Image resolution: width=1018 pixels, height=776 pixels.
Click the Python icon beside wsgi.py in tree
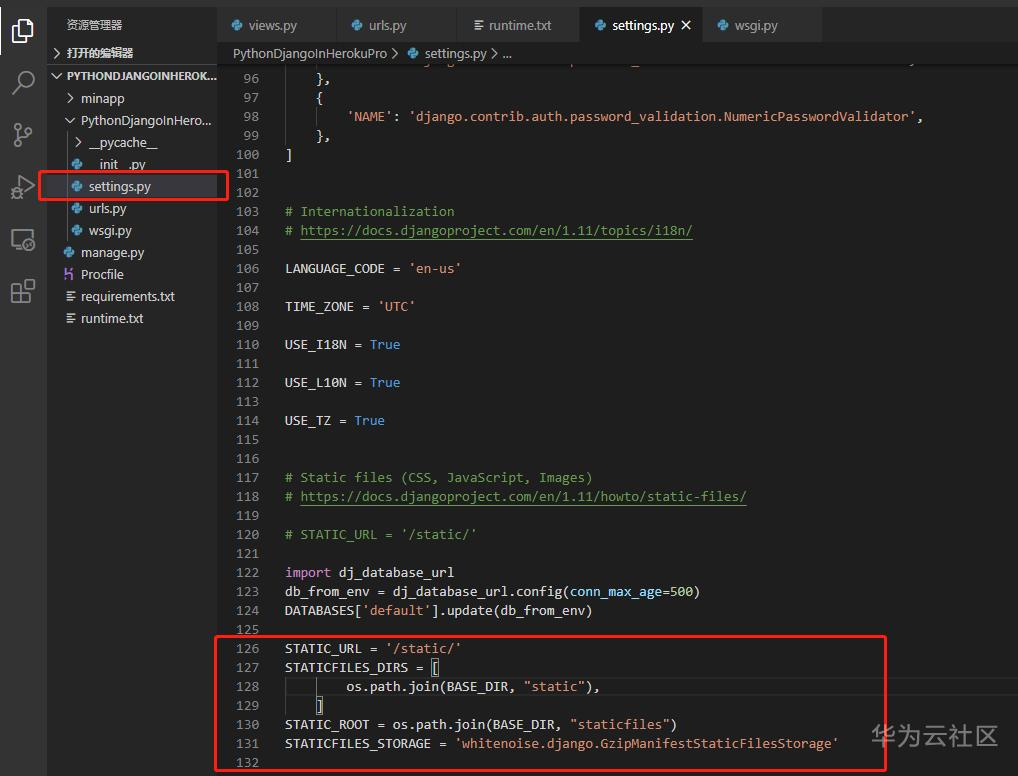(77, 231)
